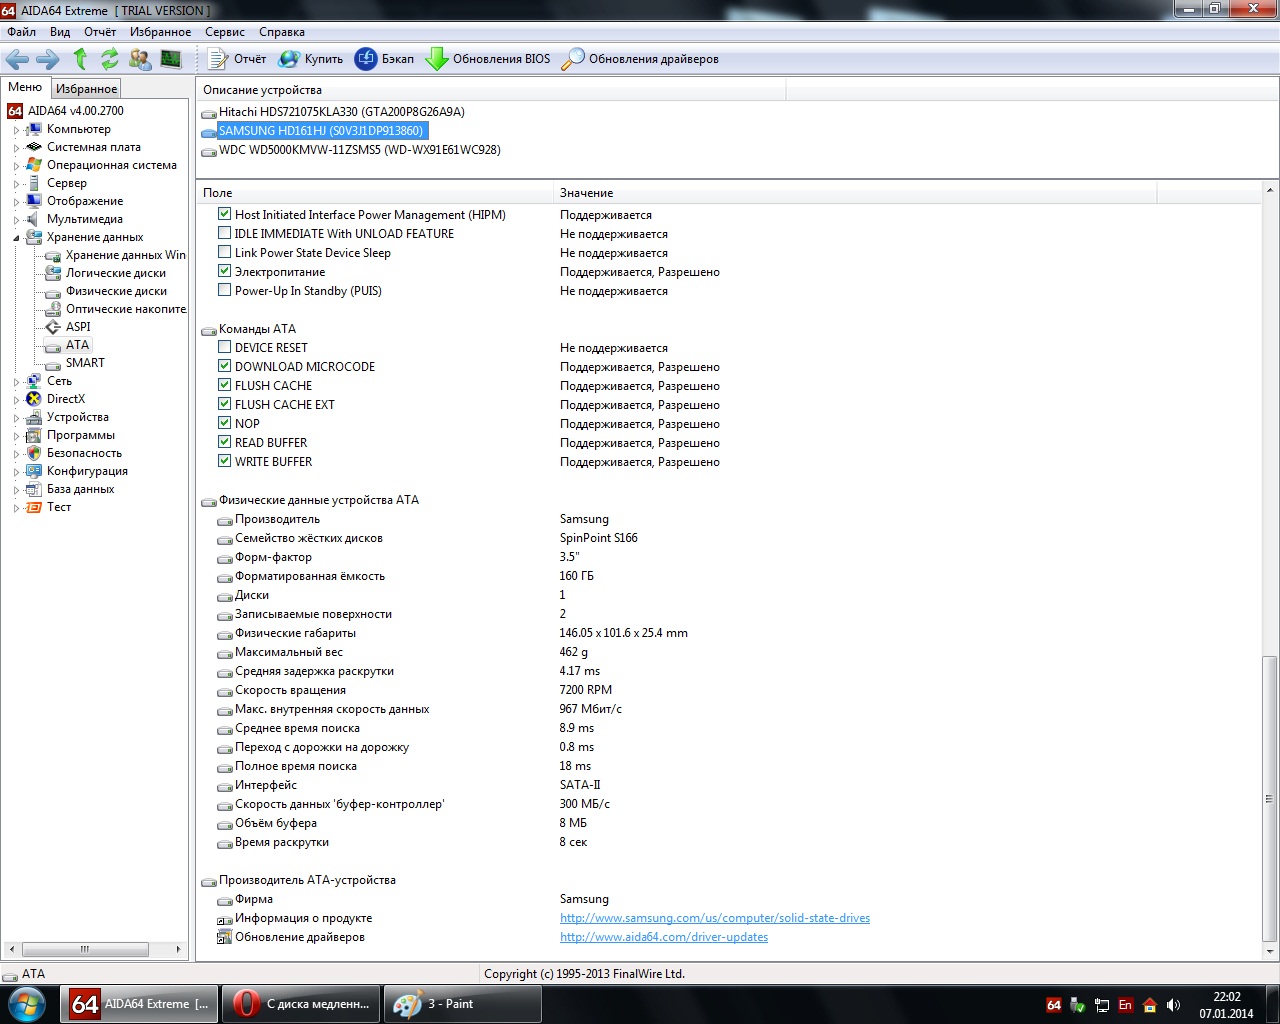Viewport: 1280px width, 1024px height.
Task: Open the Windows Start button
Action: click(x=26, y=1004)
